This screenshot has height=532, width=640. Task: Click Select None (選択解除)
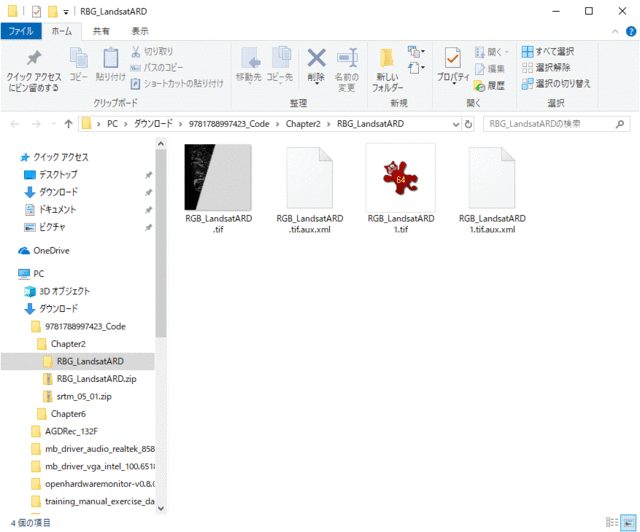pyautogui.click(x=546, y=67)
